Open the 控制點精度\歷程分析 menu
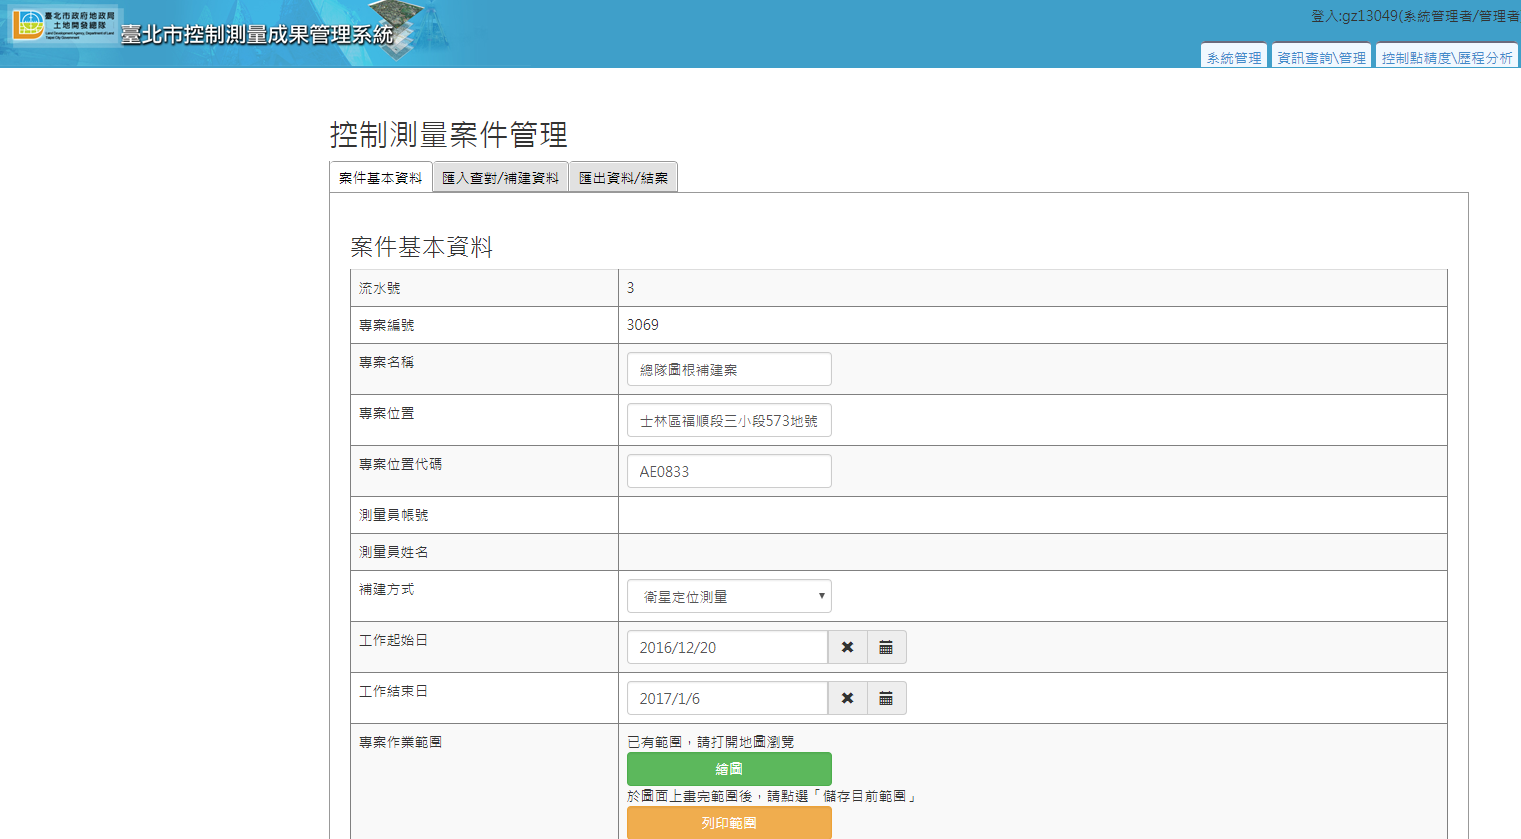The width and height of the screenshot is (1521, 839). (1446, 57)
